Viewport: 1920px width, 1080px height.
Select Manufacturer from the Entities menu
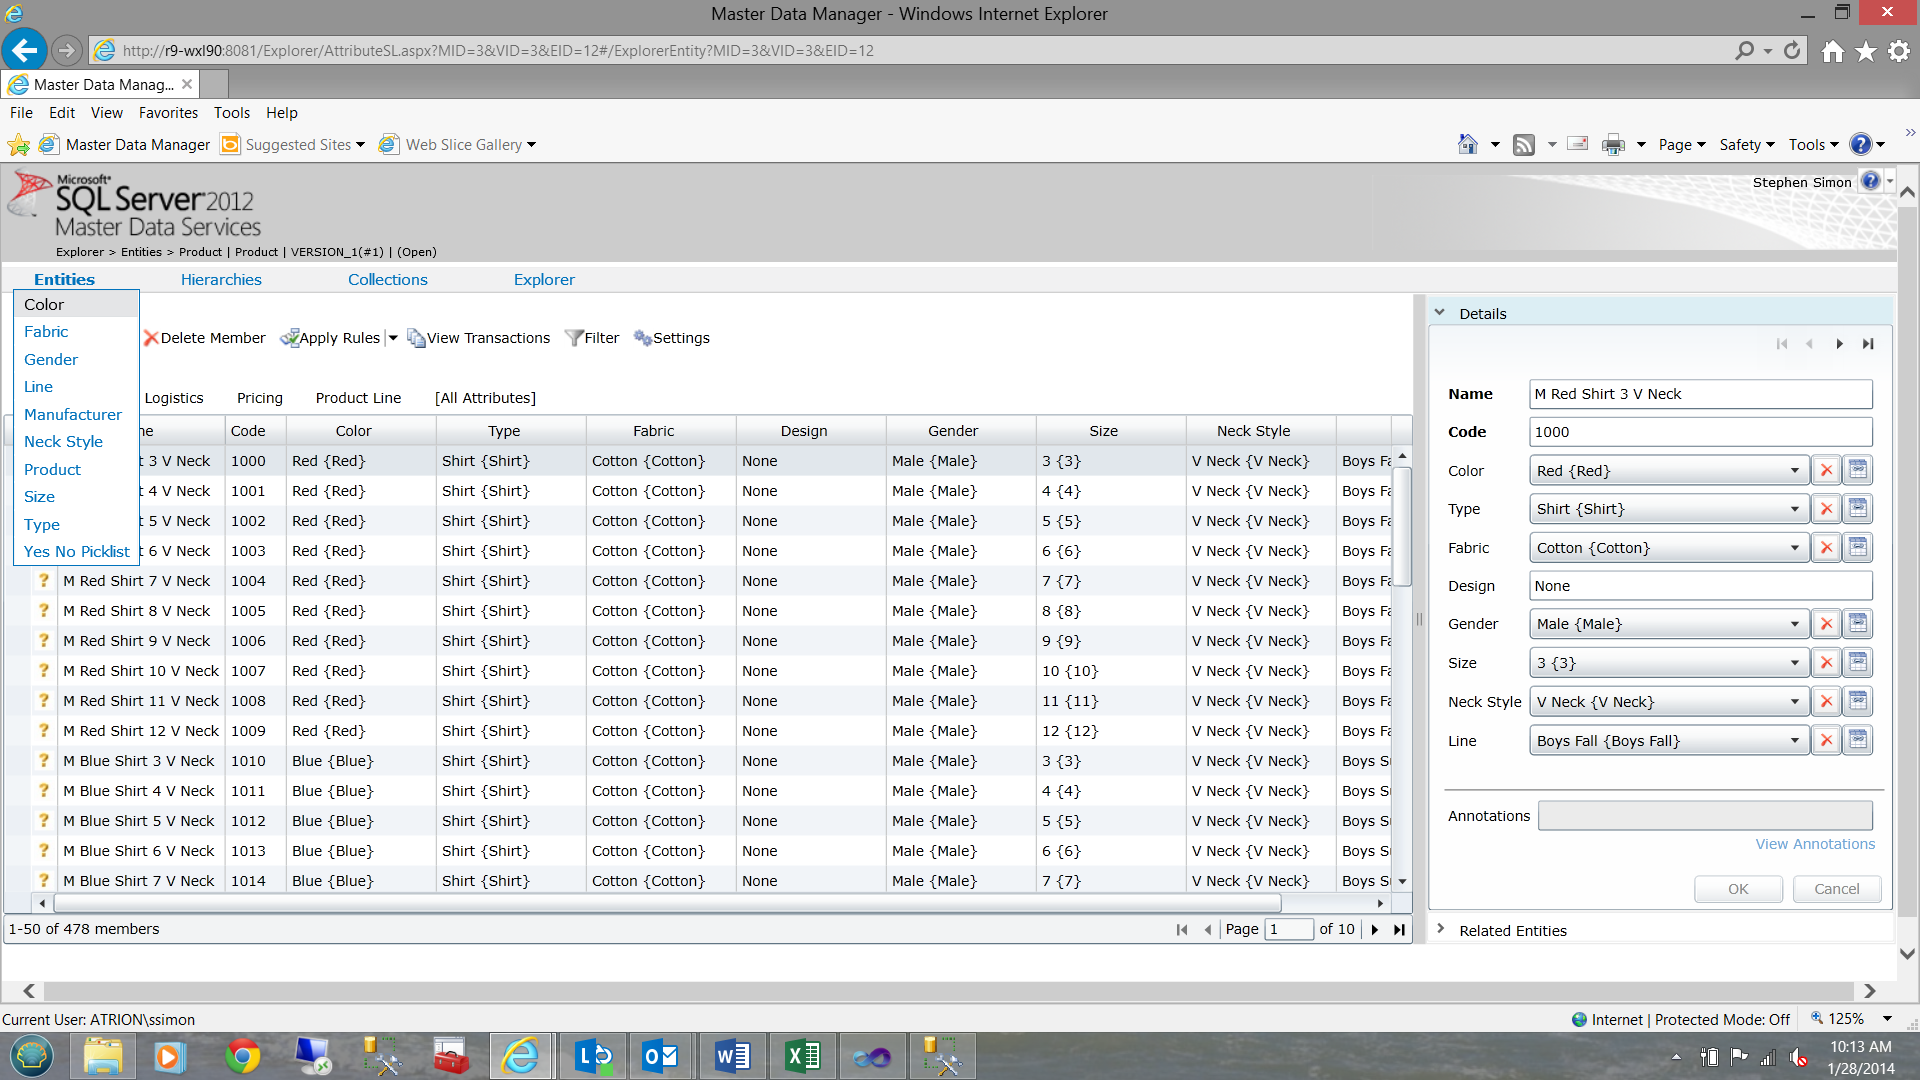pos(73,414)
